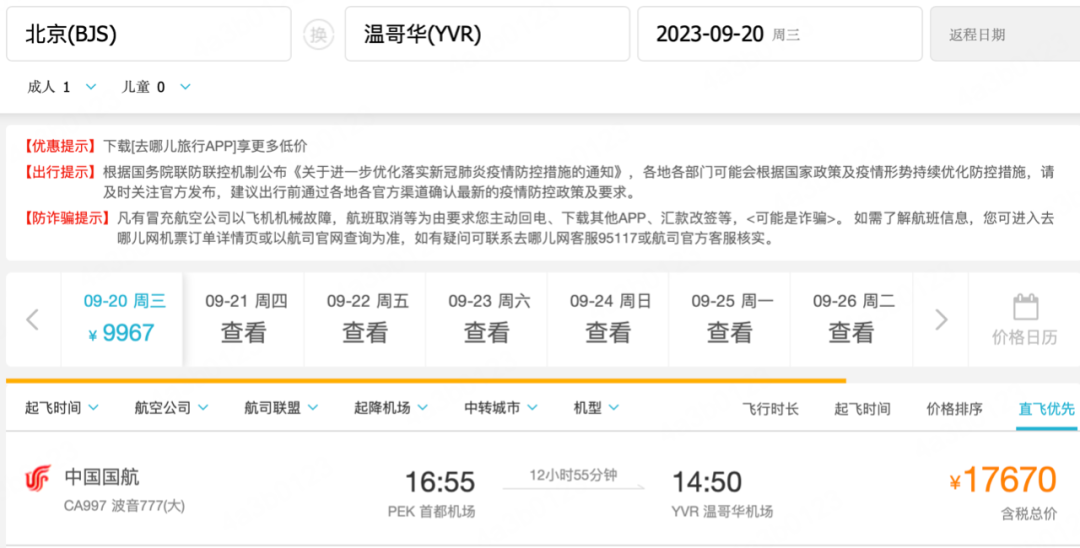Click arrival time 14:50
This screenshot has height=548, width=1080.
point(707,482)
